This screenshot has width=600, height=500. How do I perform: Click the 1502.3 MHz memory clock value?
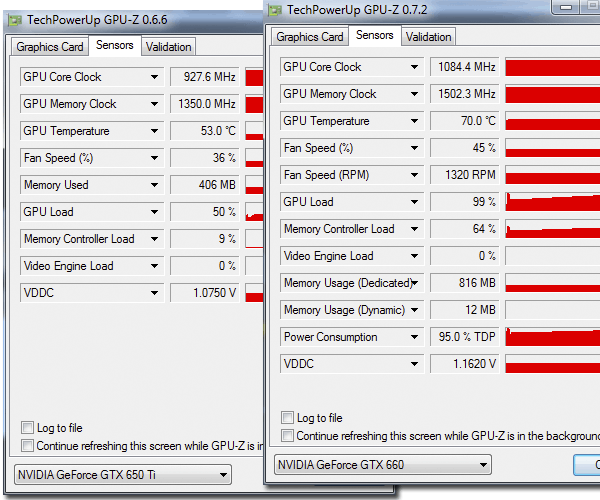pos(465,94)
